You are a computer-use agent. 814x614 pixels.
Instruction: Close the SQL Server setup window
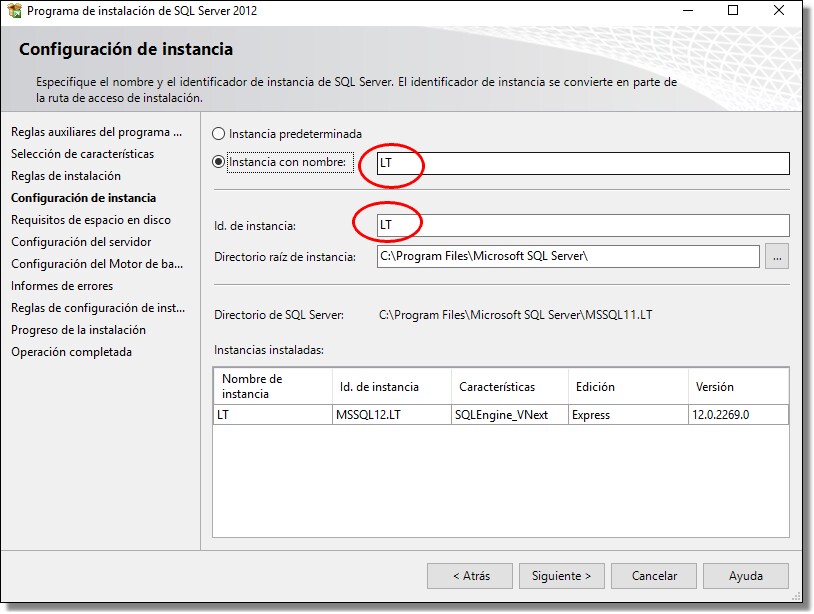pos(779,10)
